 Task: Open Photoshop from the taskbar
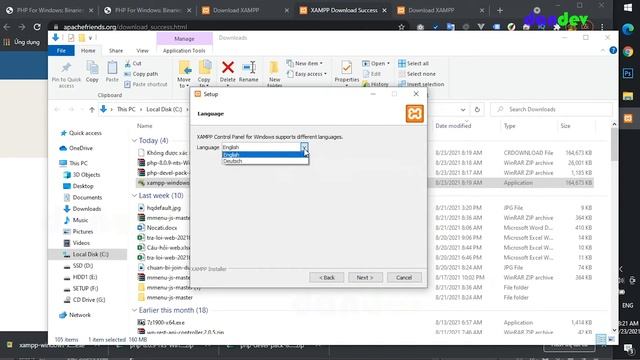click(x=628, y=73)
